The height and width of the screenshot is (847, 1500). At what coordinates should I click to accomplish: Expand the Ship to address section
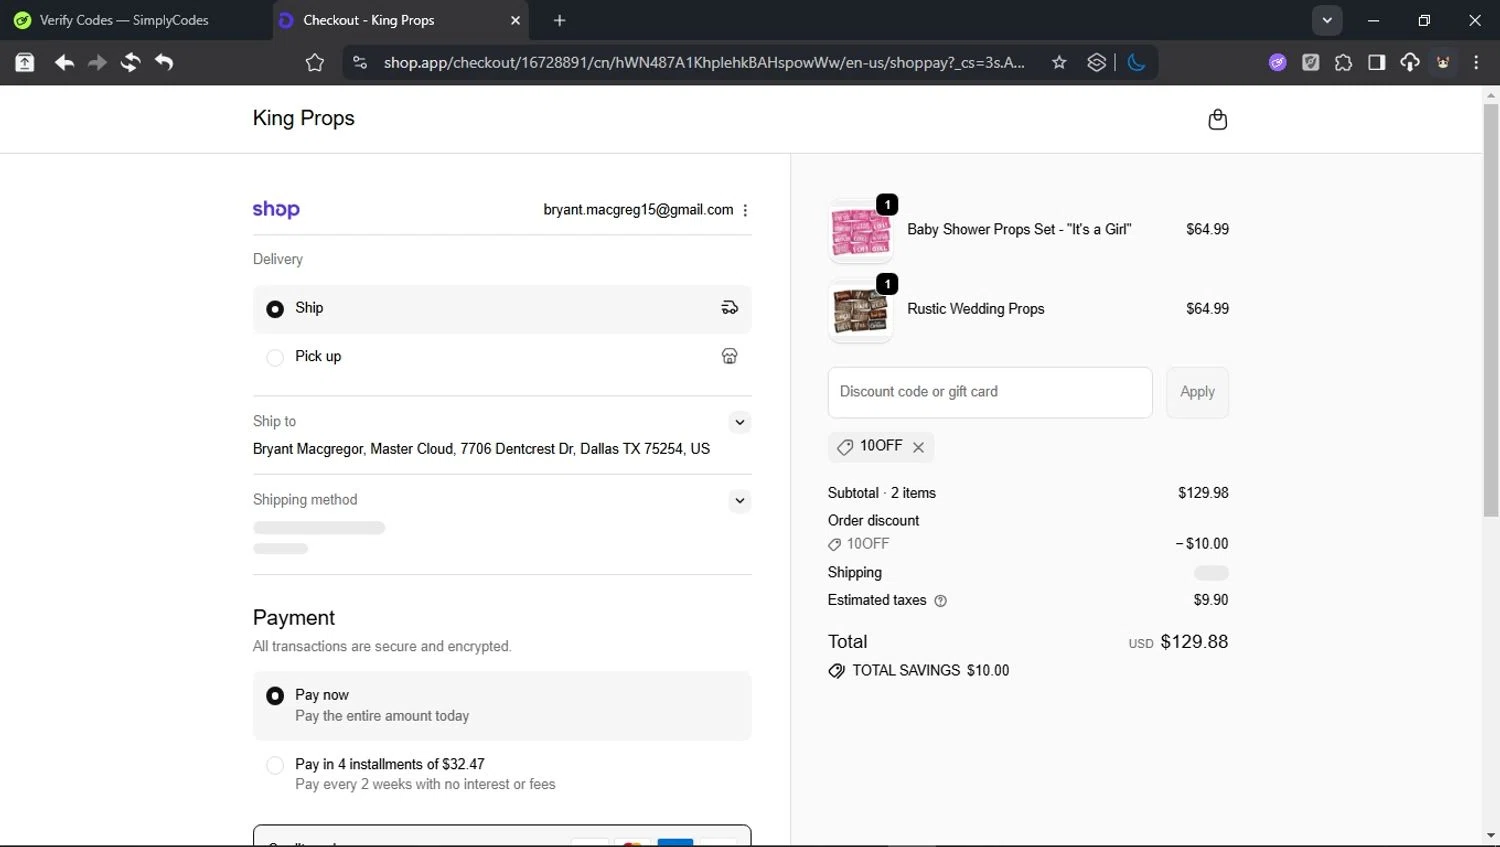pyautogui.click(x=739, y=422)
